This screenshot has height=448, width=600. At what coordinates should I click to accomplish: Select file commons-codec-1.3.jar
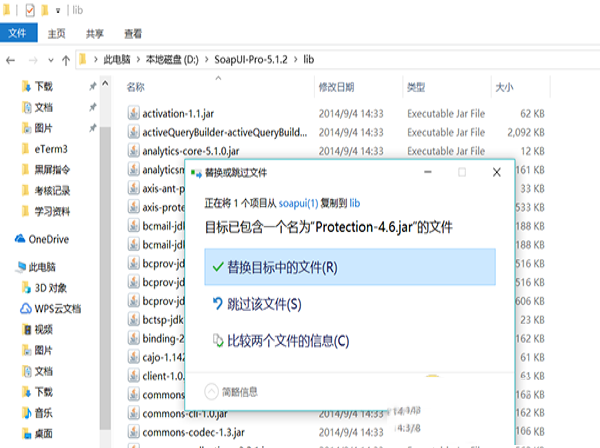click(x=193, y=432)
